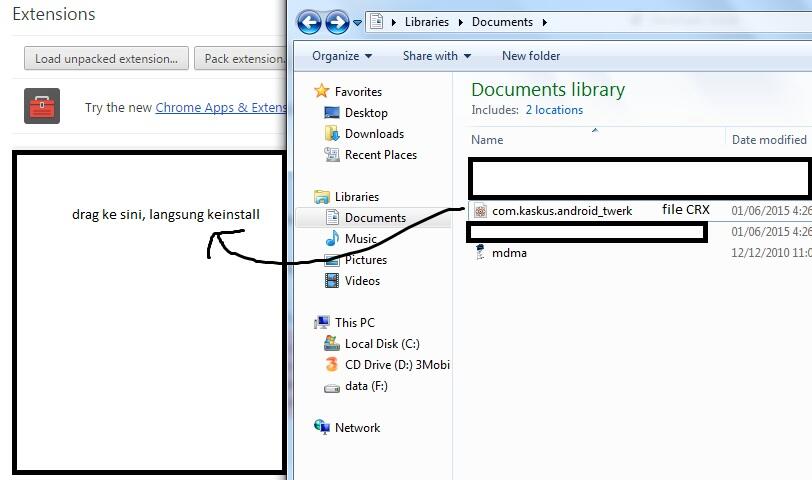Click the This PC computer icon
812x480 pixels.
[x=322, y=323]
